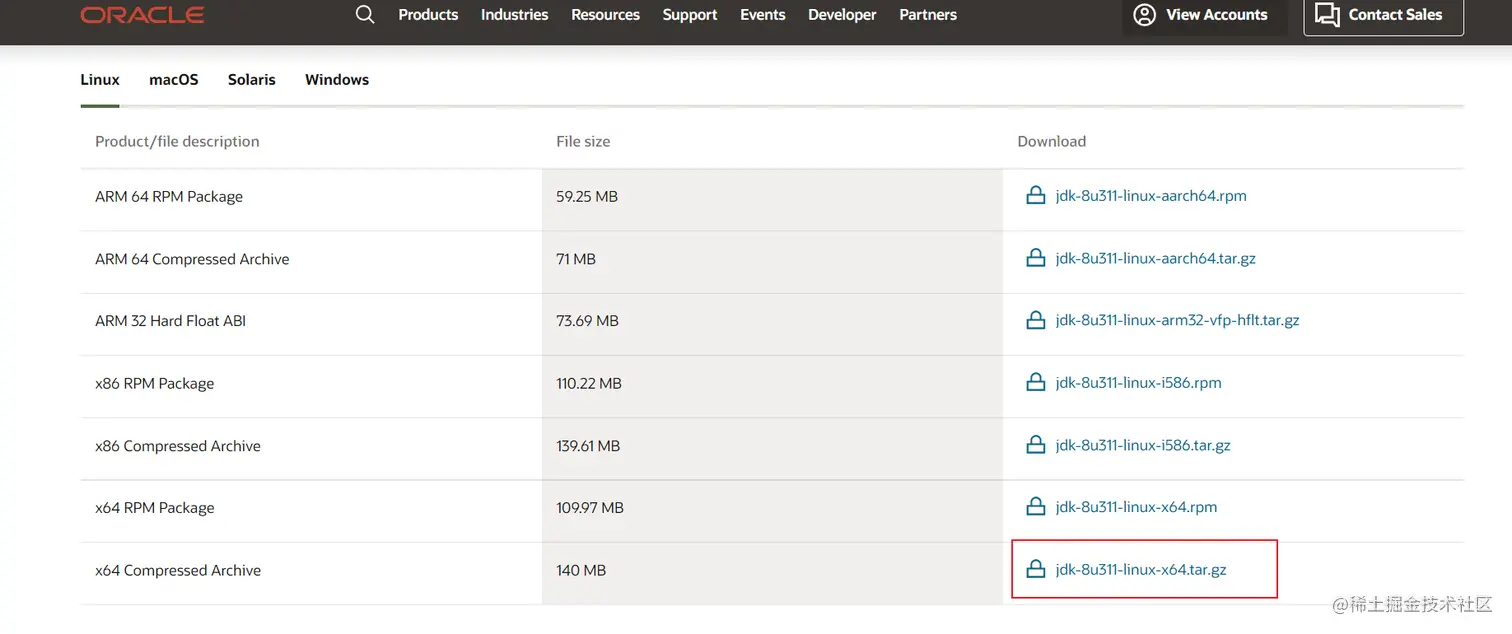Select the x64 Compressed Archive description

tap(178, 571)
